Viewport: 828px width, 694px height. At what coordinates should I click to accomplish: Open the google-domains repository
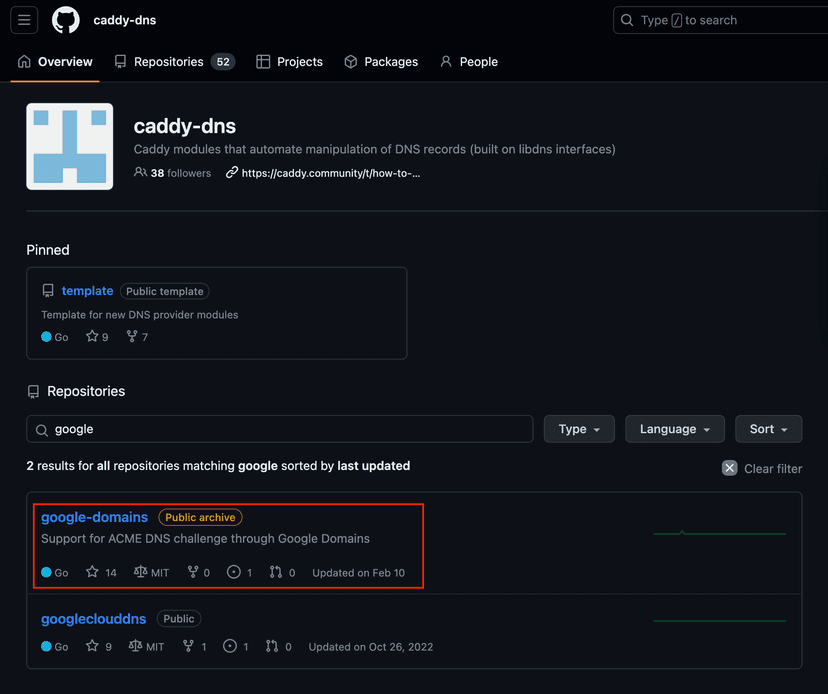pos(94,517)
